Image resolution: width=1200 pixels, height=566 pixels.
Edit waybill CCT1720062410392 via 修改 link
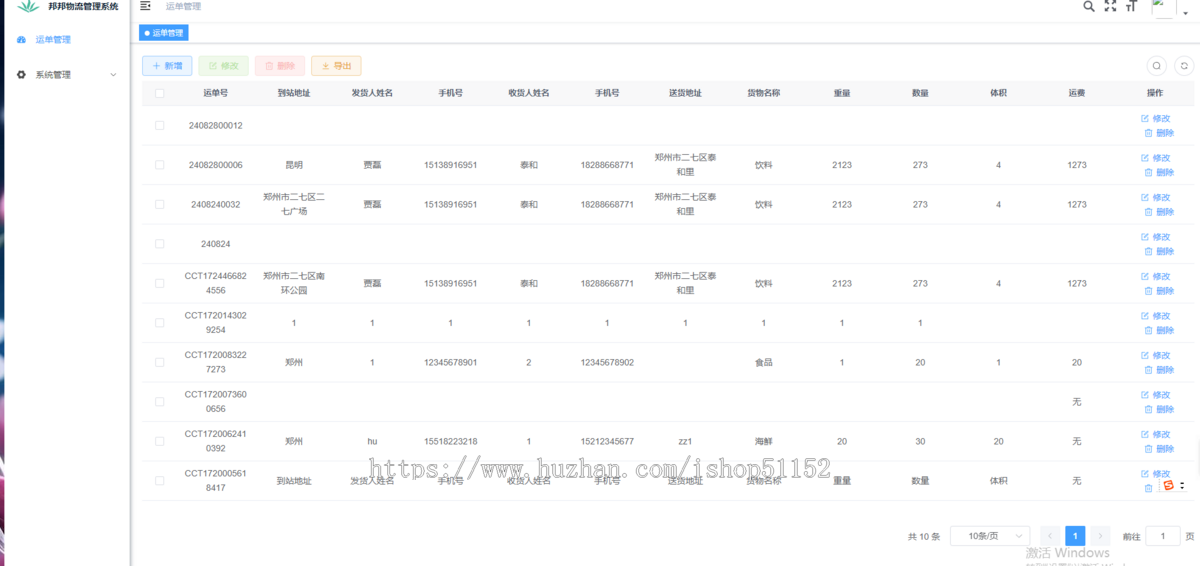coord(1156,434)
